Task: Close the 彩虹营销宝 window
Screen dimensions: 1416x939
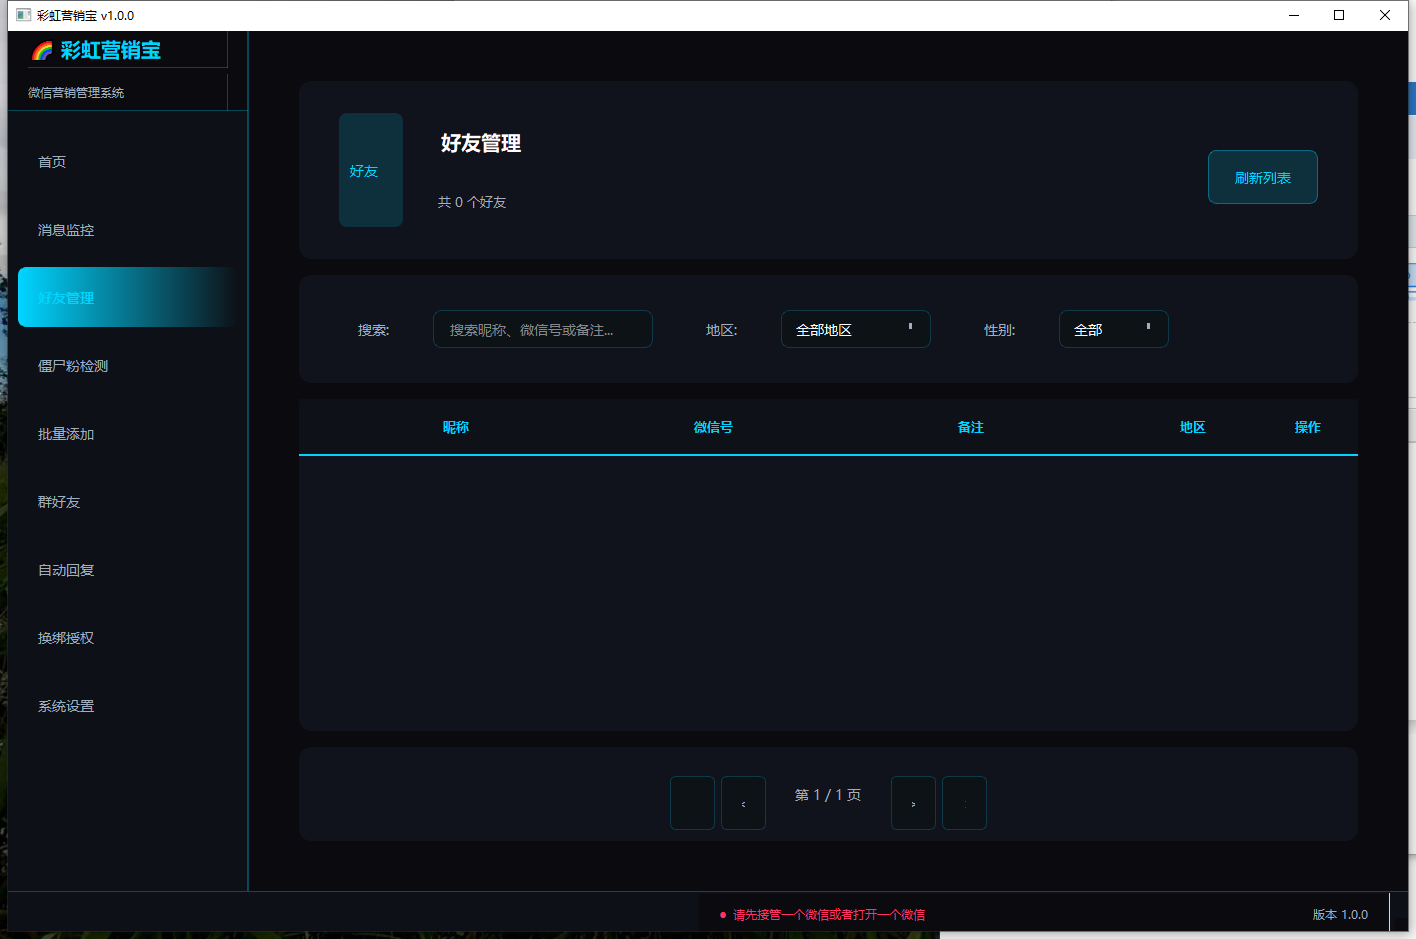Action: coord(1385,15)
